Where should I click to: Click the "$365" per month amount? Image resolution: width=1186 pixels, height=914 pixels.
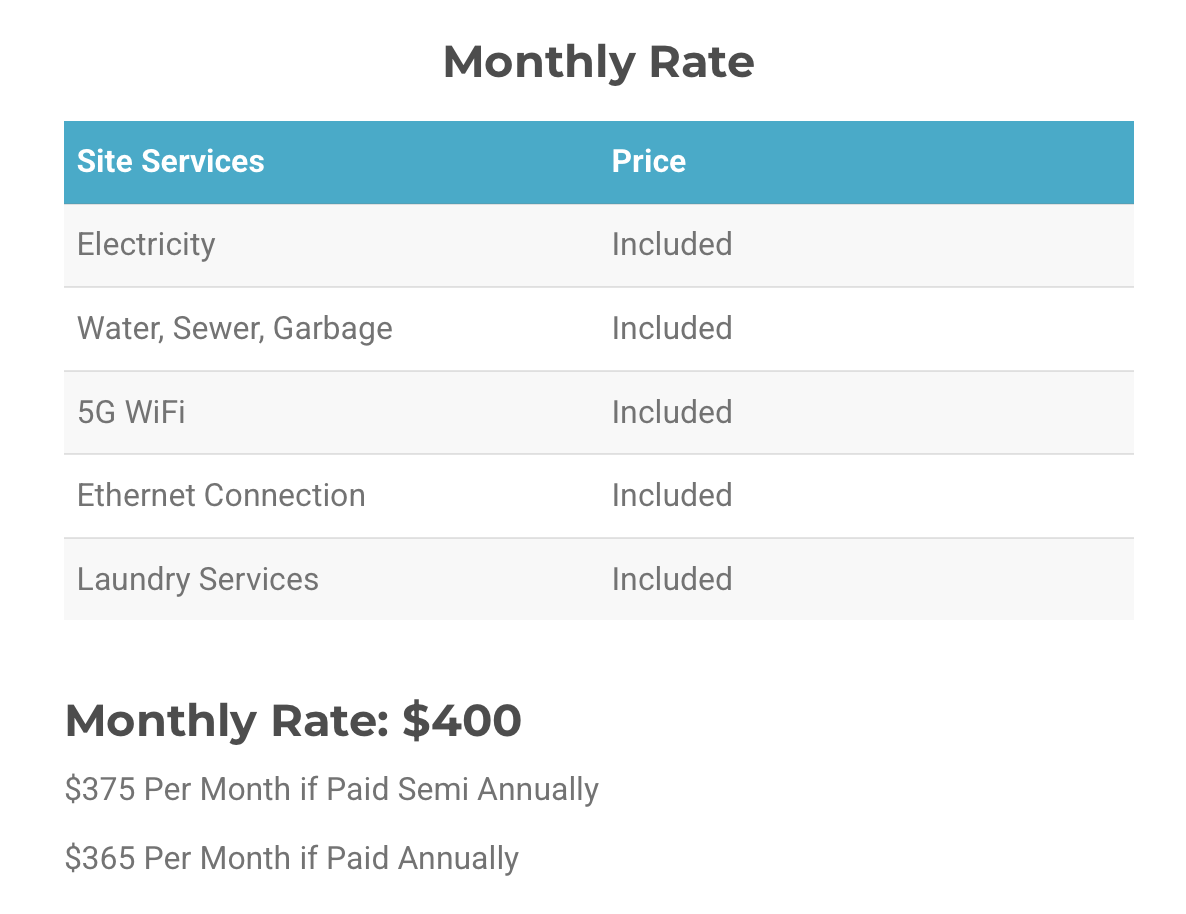pyautogui.click(x=100, y=859)
